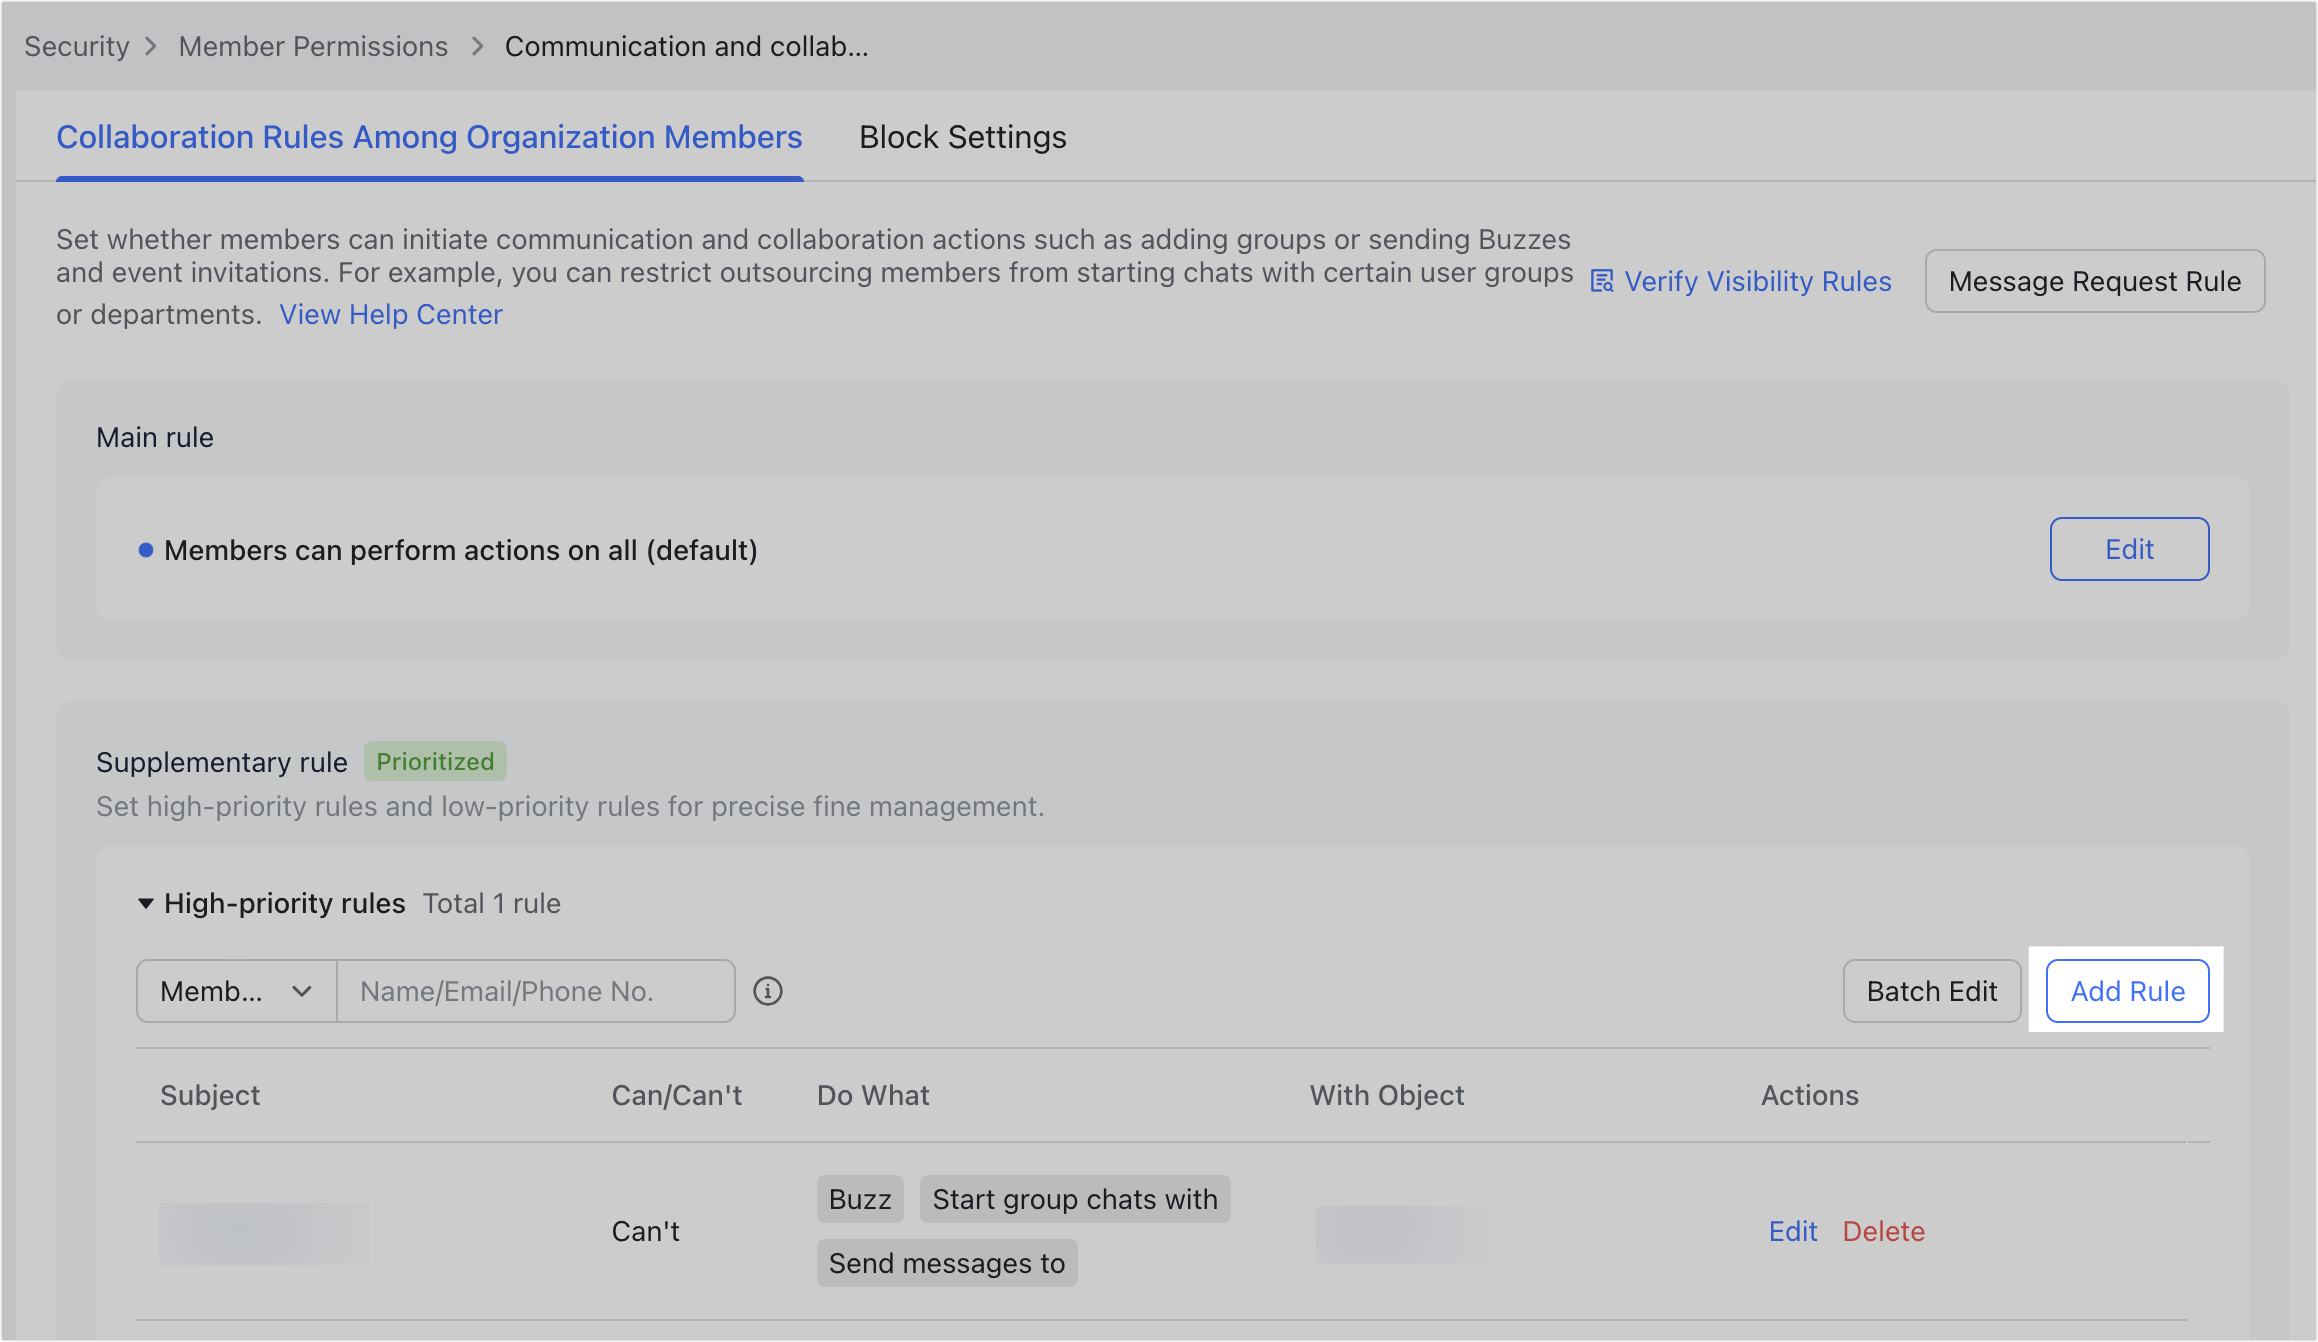The height and width of the screenshot is (1342, 2318).
Task: Edit the main rule
Action: tap(2129, 549)
